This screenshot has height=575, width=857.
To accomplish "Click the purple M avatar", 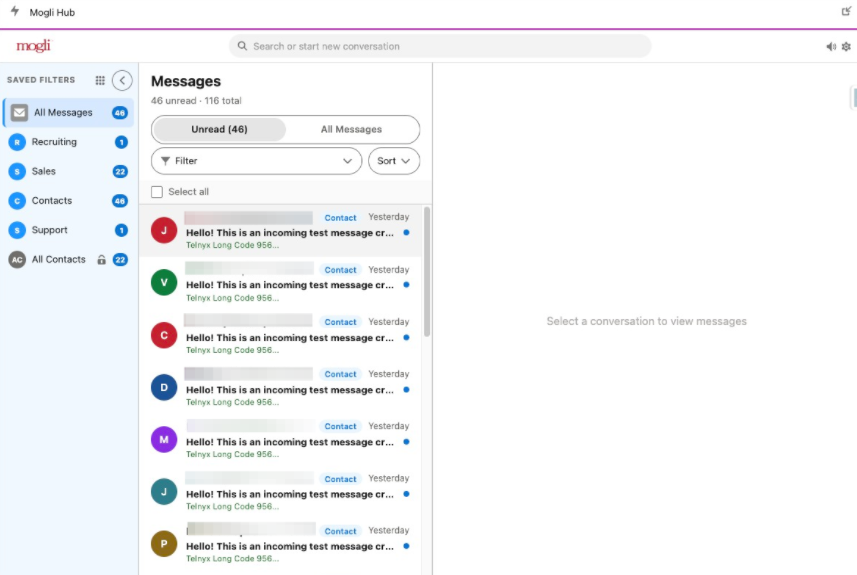I will [x=164, y=439].
